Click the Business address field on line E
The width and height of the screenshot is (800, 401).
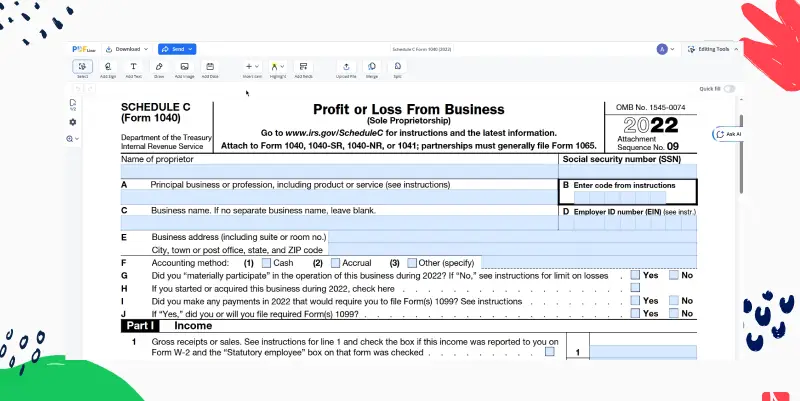click(x=512, y=237)
